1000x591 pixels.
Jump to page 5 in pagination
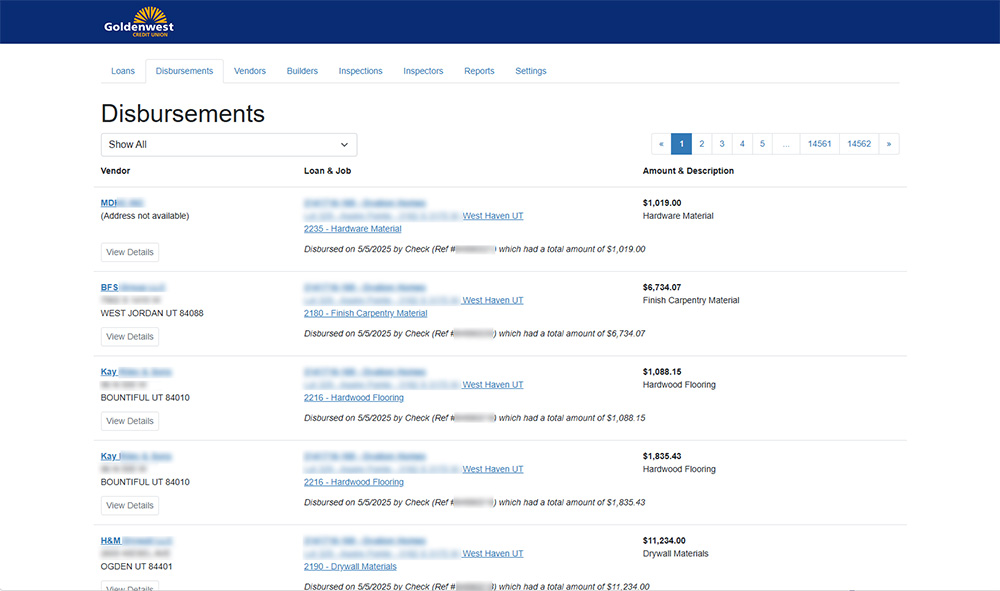pyautogui.click(x=762, y=143)
